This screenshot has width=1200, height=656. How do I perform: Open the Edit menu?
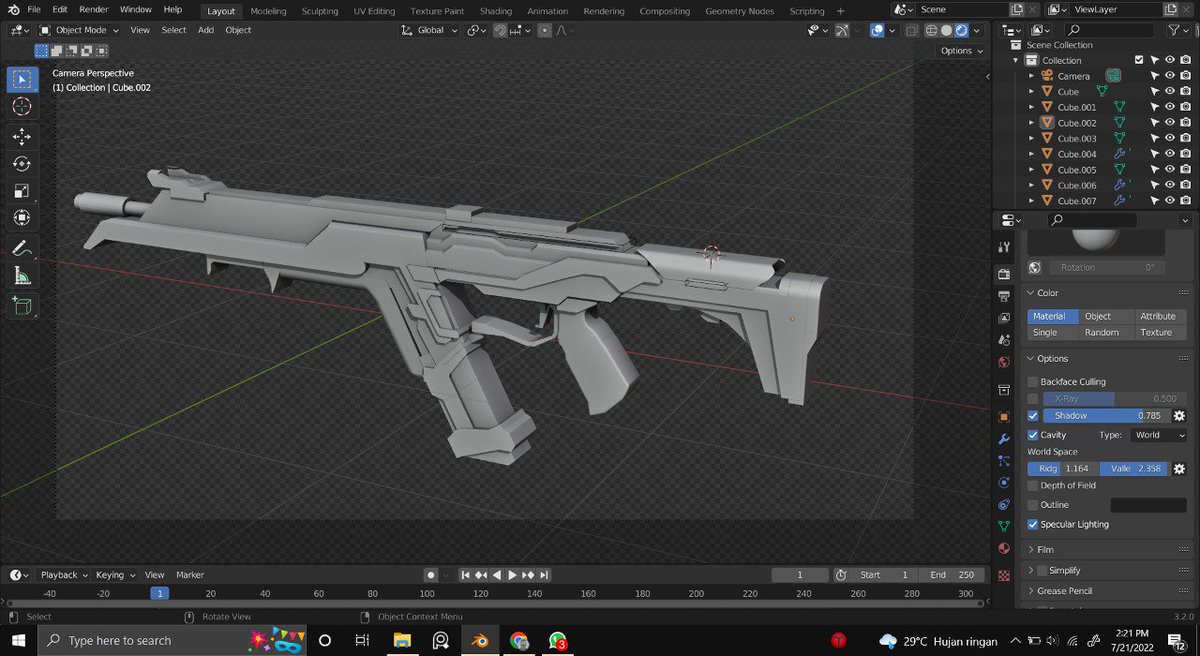pyautogui.click(x=60, y=9)
